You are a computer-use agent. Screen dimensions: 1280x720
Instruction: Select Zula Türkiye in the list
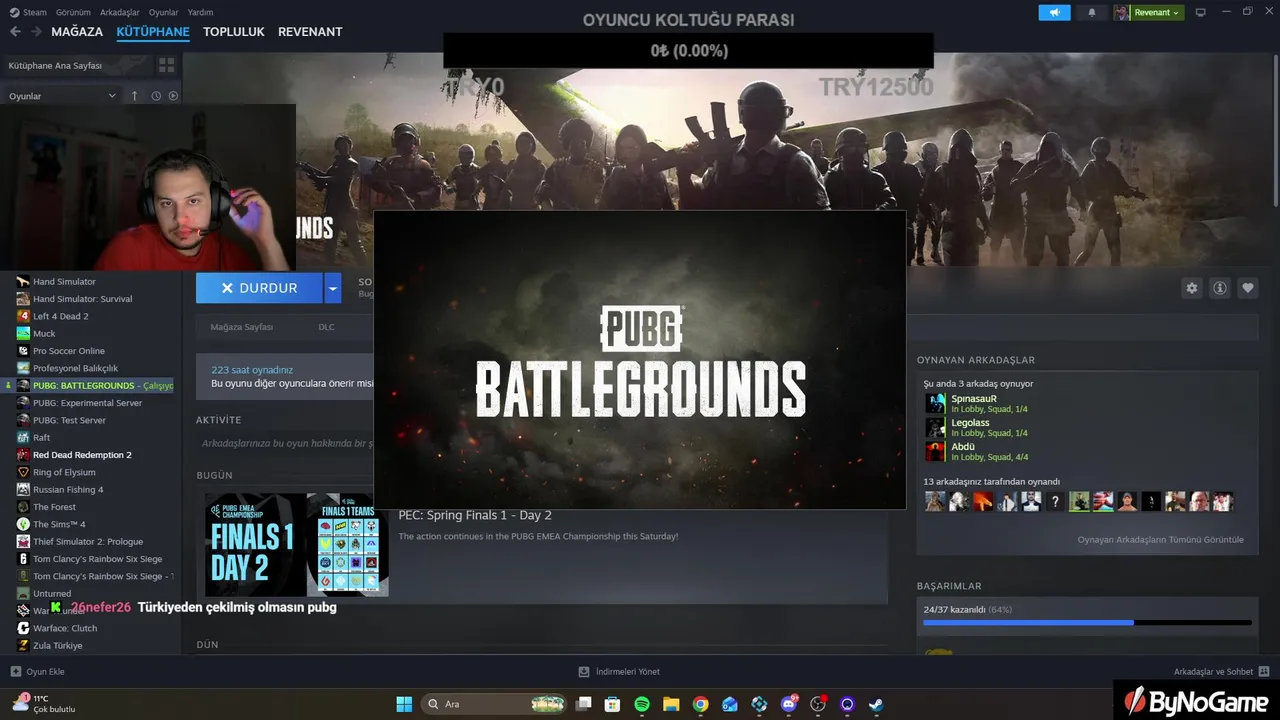point(57,646)
